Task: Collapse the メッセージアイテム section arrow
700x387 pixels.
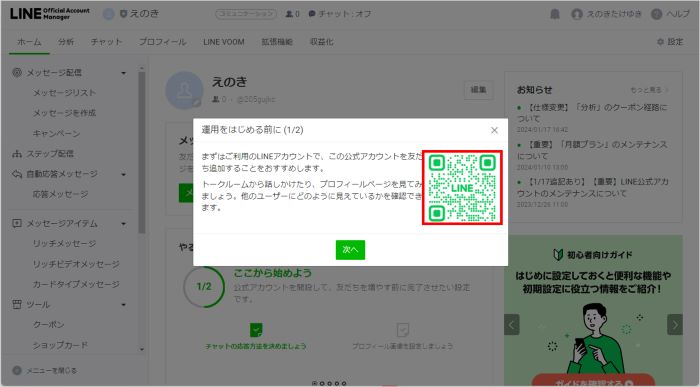Action: pos(124,224)
